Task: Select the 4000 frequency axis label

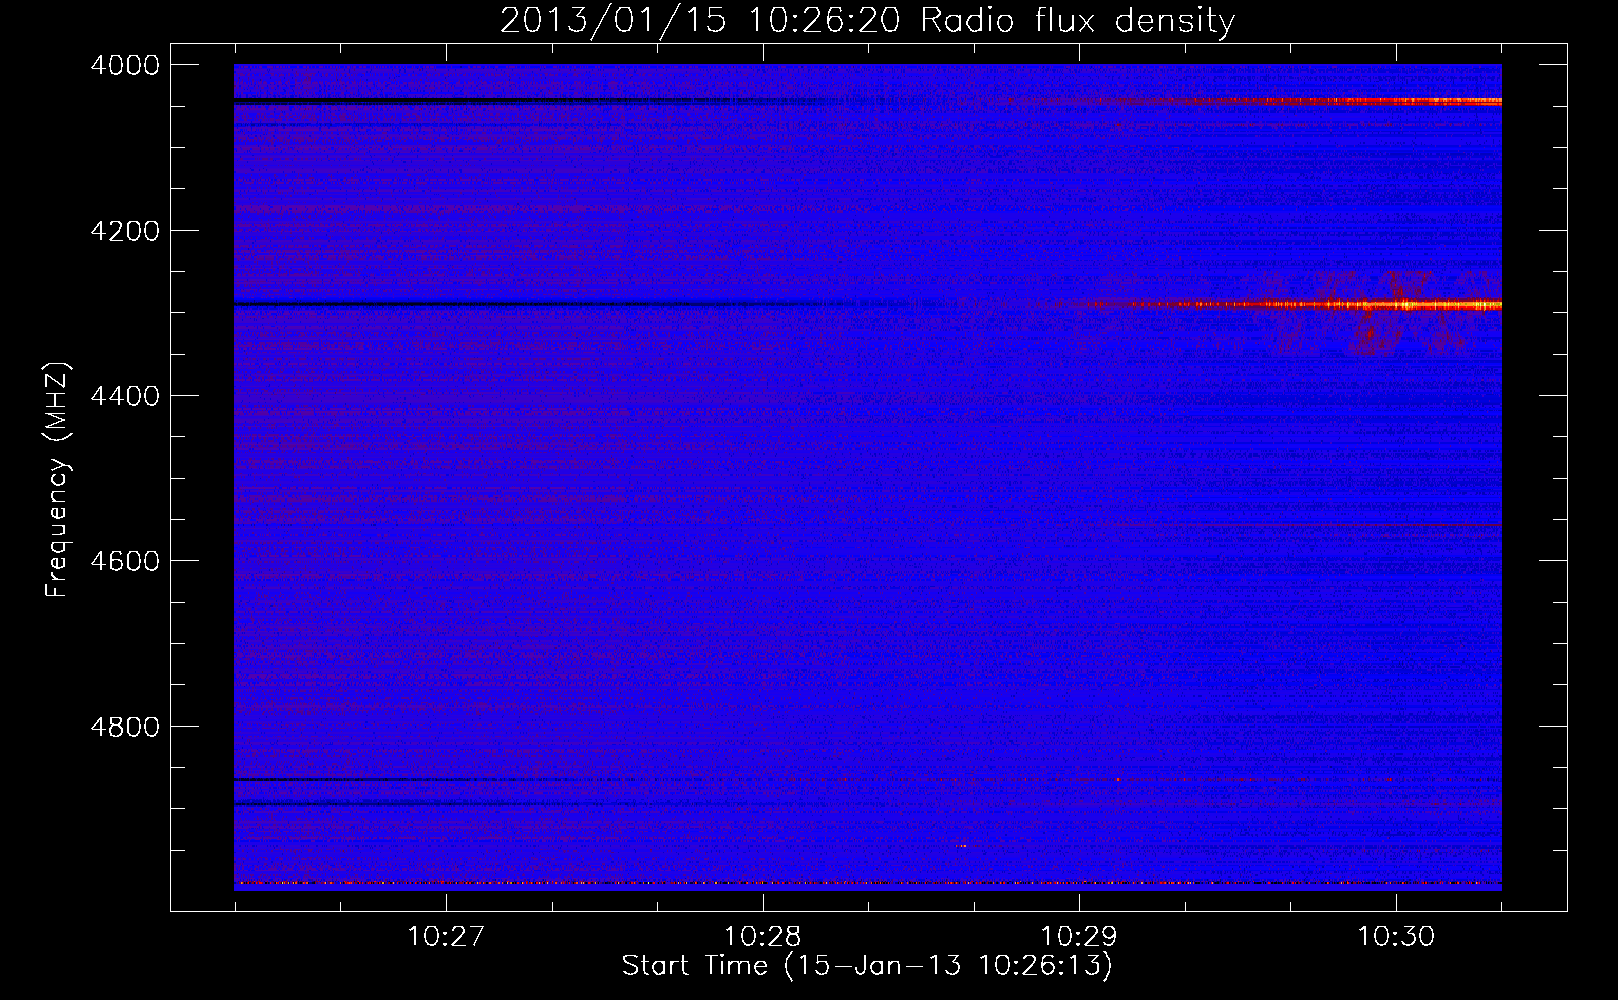Action: 124,65
